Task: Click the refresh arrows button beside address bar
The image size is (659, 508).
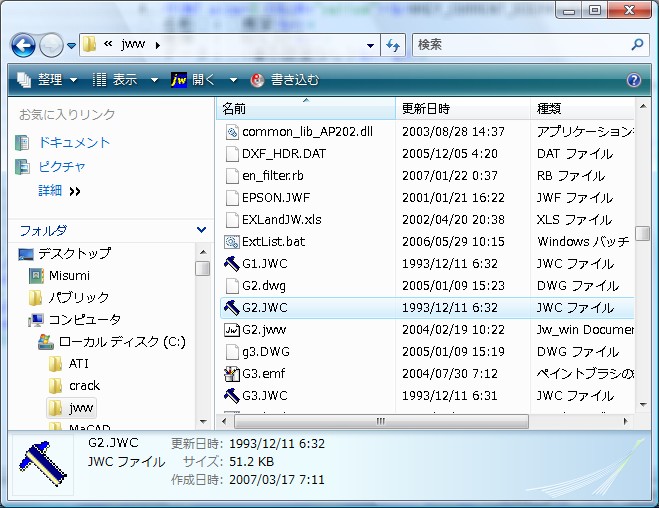Action: click(x=394, y=45)
